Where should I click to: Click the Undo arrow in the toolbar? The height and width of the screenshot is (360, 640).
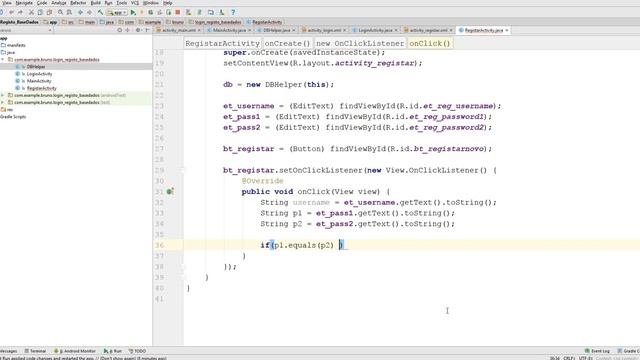pos(11,13)
